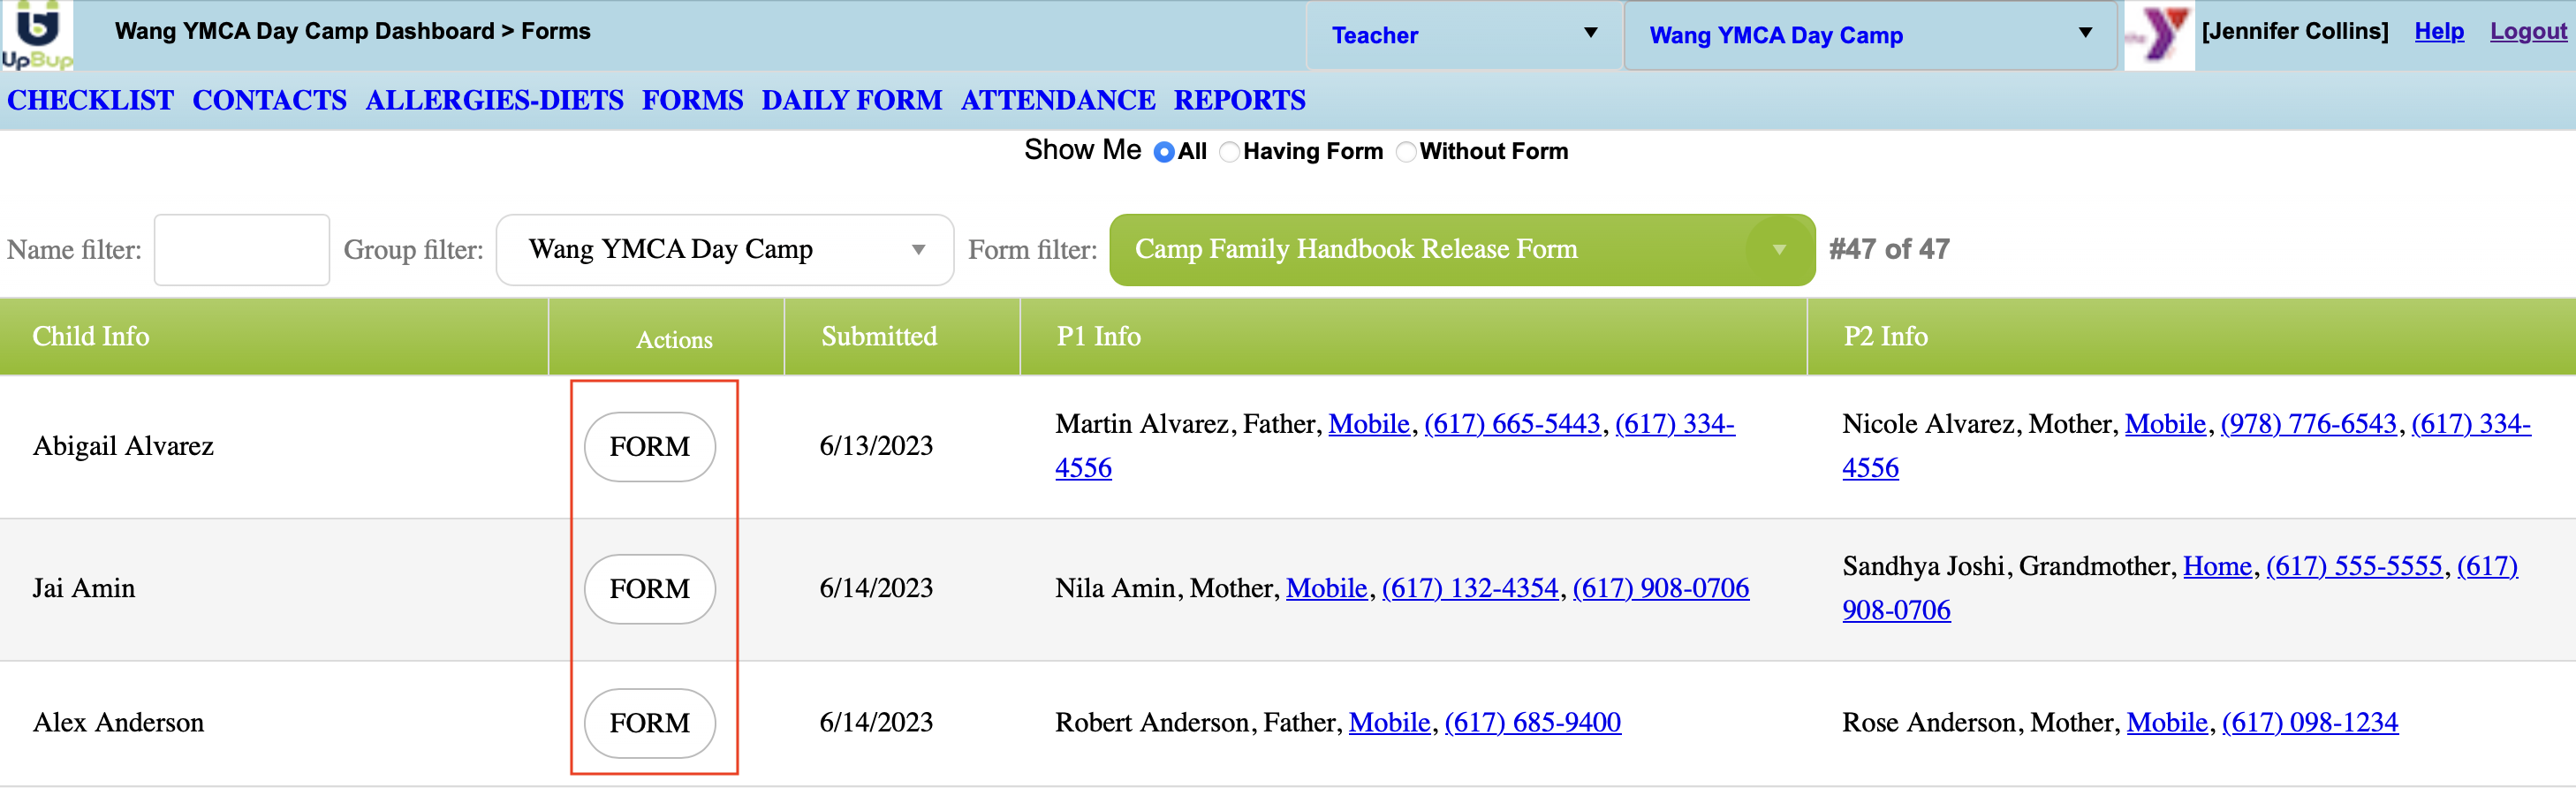
Task: Click Nicole Alvarez's Mobile link
Action: (2165, 424)
